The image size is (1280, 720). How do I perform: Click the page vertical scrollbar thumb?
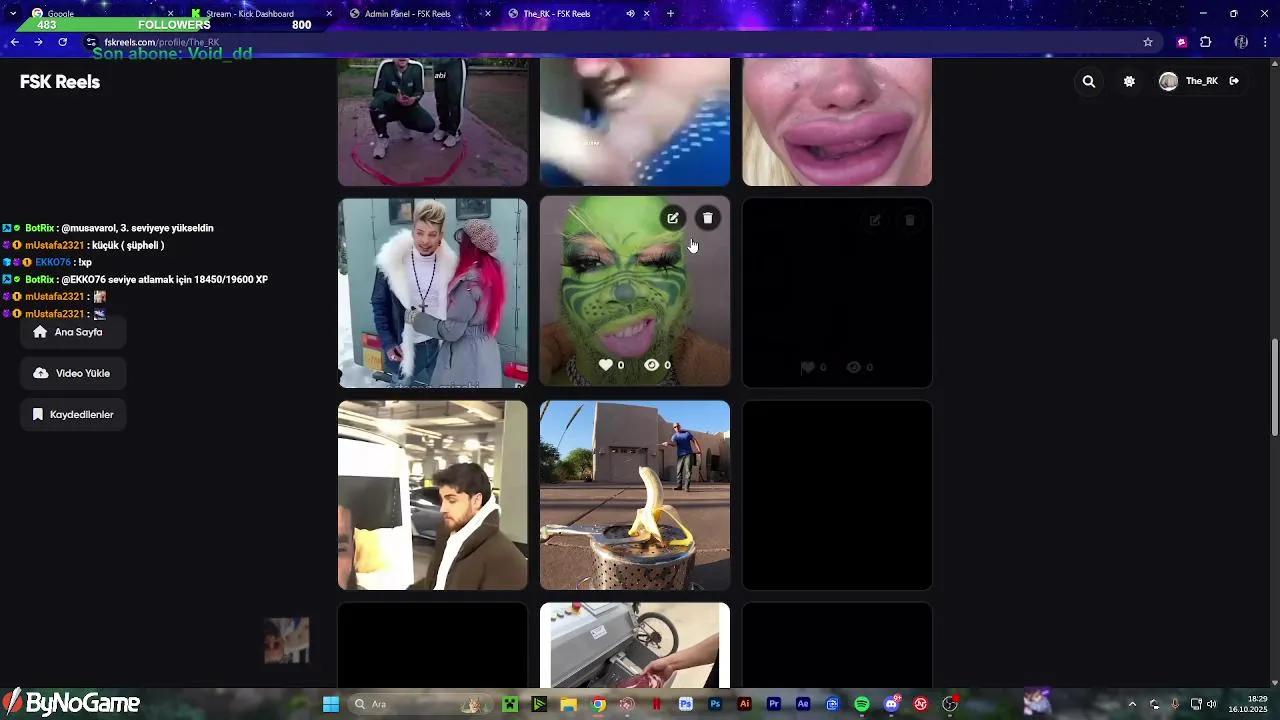click(x=1274, y=387)
